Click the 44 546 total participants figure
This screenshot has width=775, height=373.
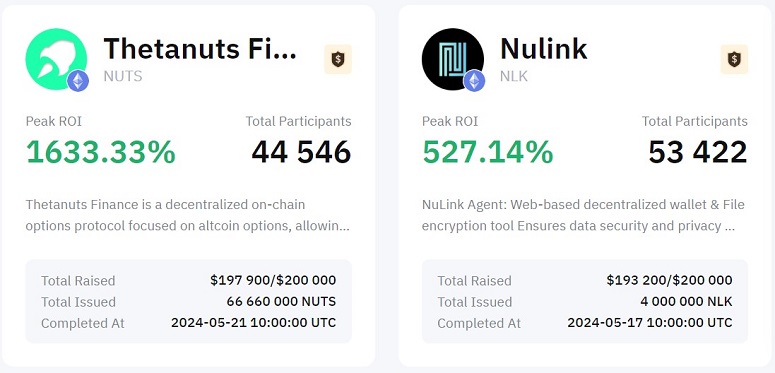pos(301,152)
